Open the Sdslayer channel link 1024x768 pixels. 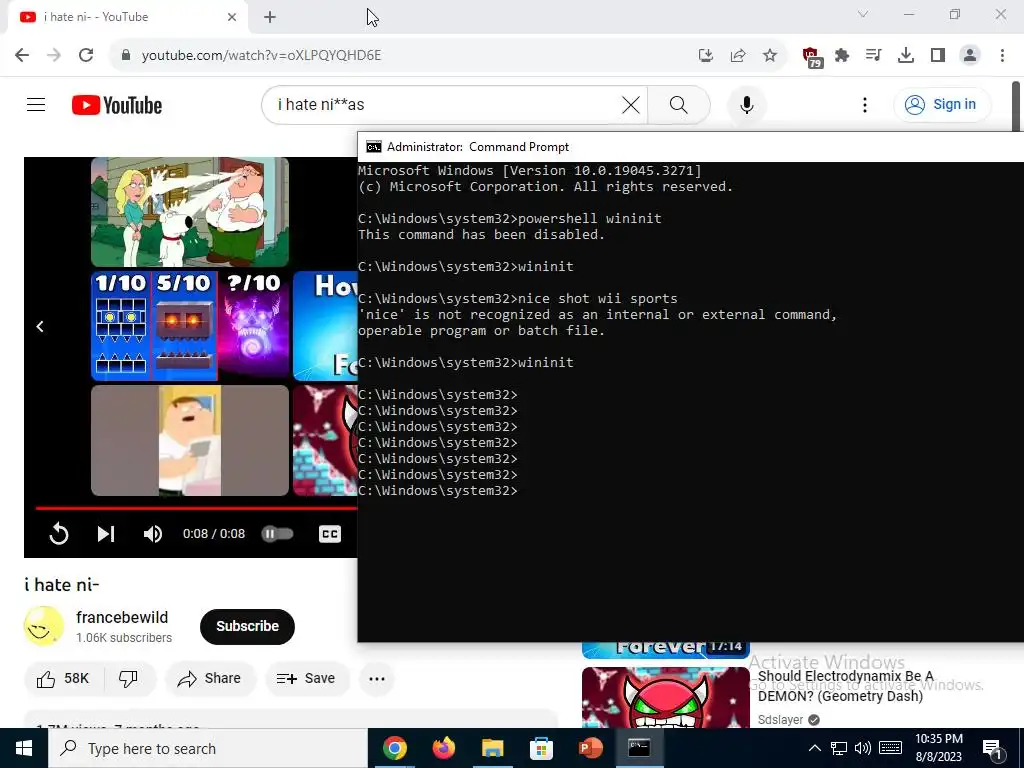(x=780, y=720)
